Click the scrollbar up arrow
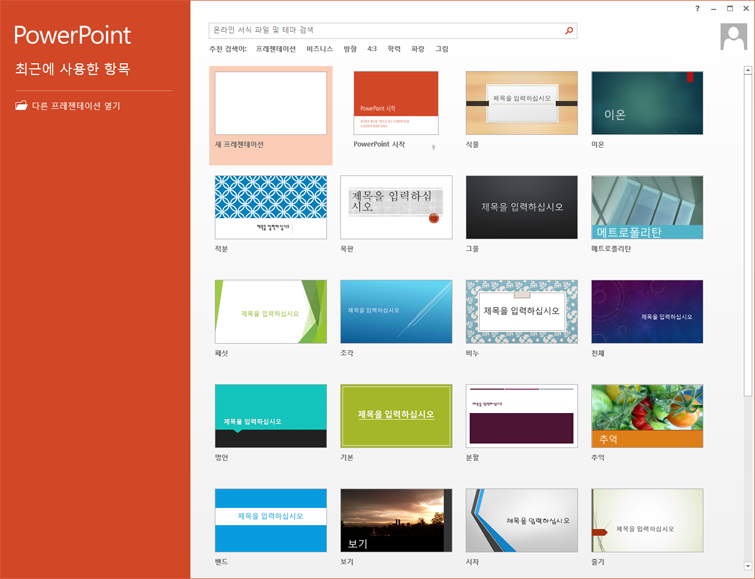Screen dimensions: 755x579 point(748,70)
